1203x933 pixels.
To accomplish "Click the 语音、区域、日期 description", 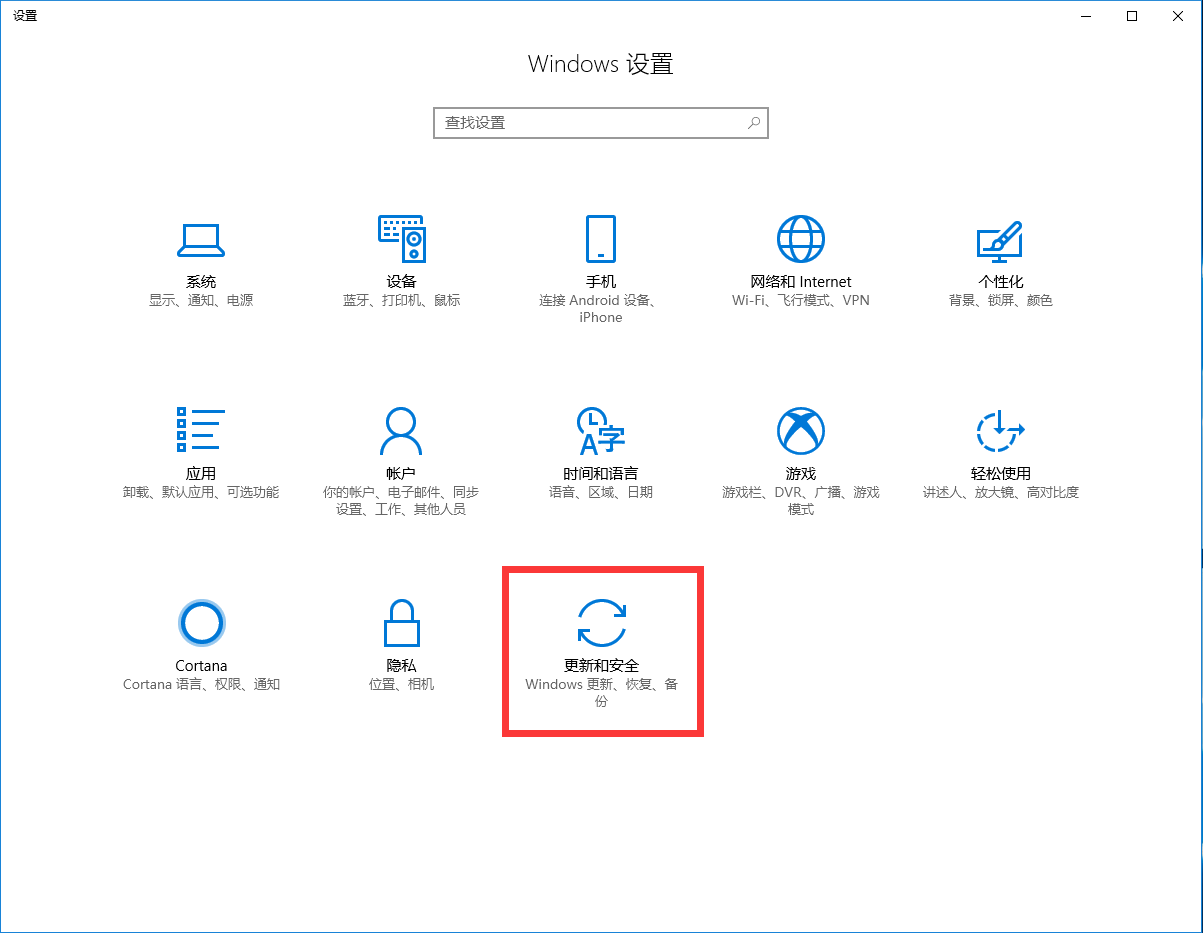I will [x=601, y=492].
